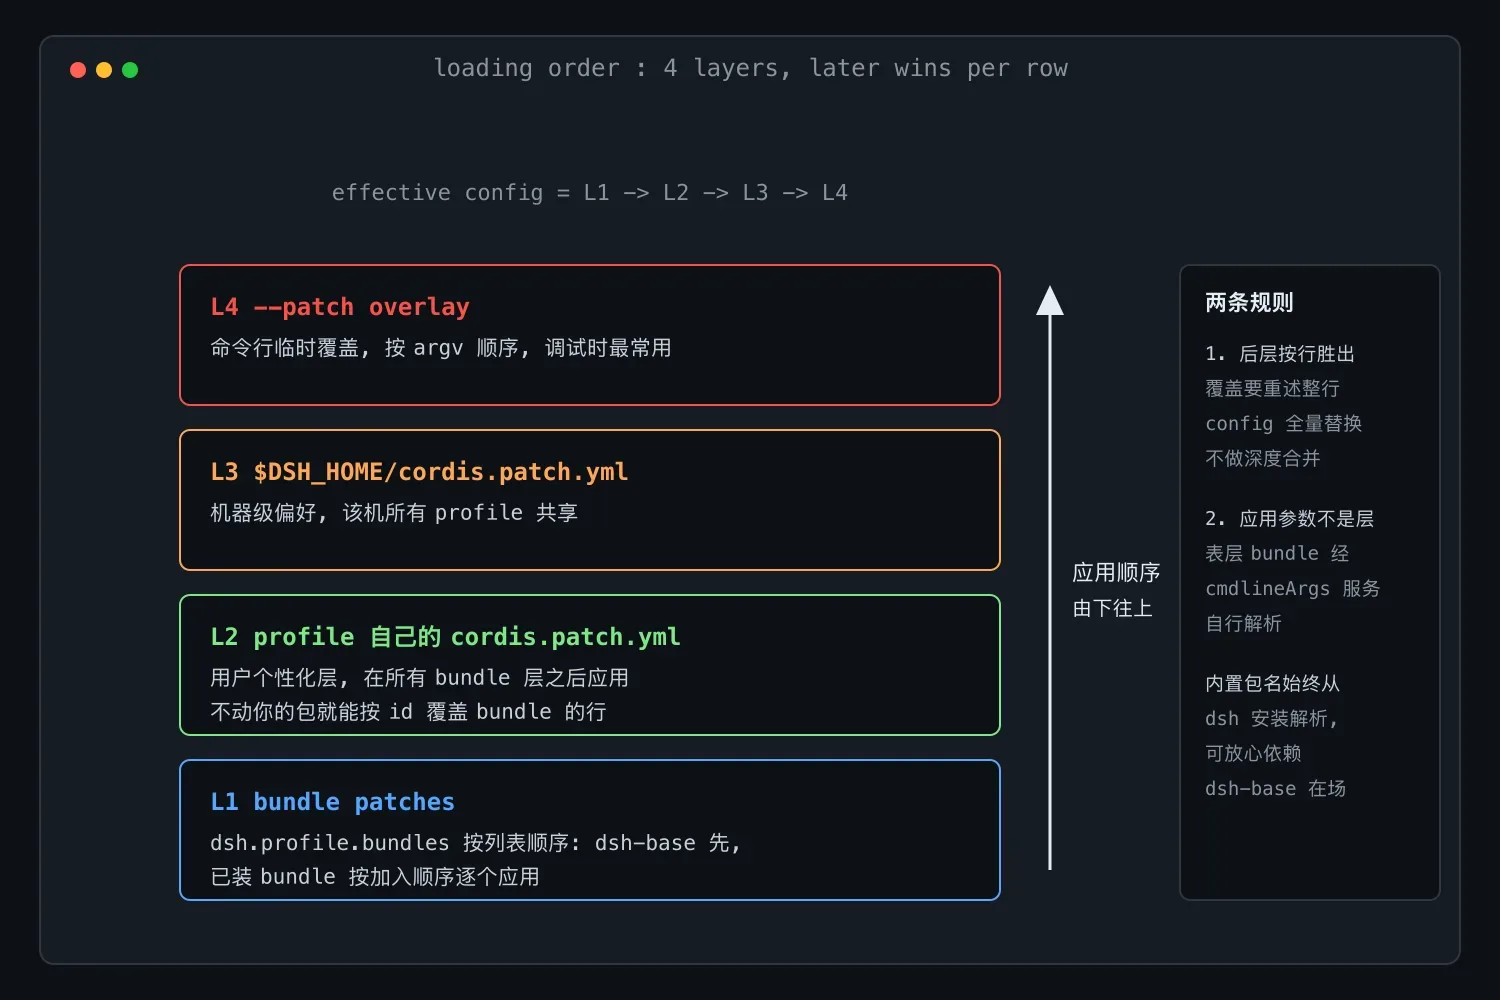The image size is (1500, 1000).
Task: Click the 由下往上 label text
Action: (1112, 608)
